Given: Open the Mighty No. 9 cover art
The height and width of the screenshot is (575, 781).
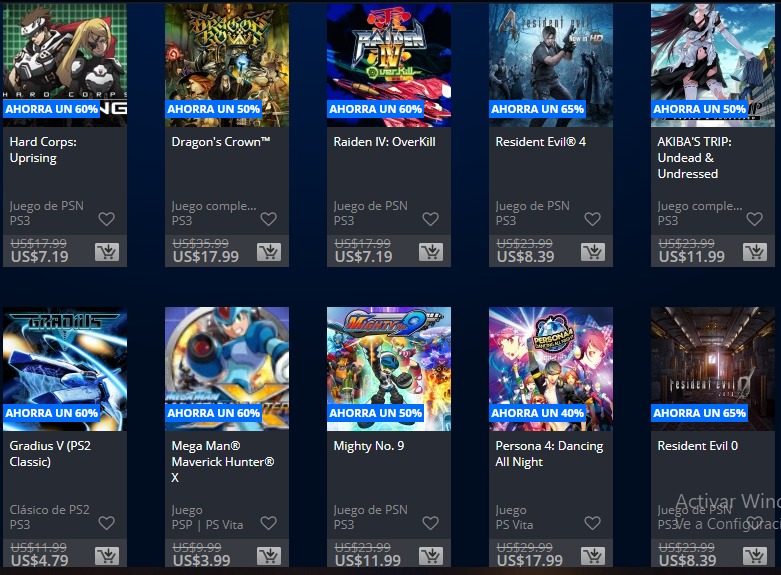Looking at the screenshot, I should click(389, 369).
